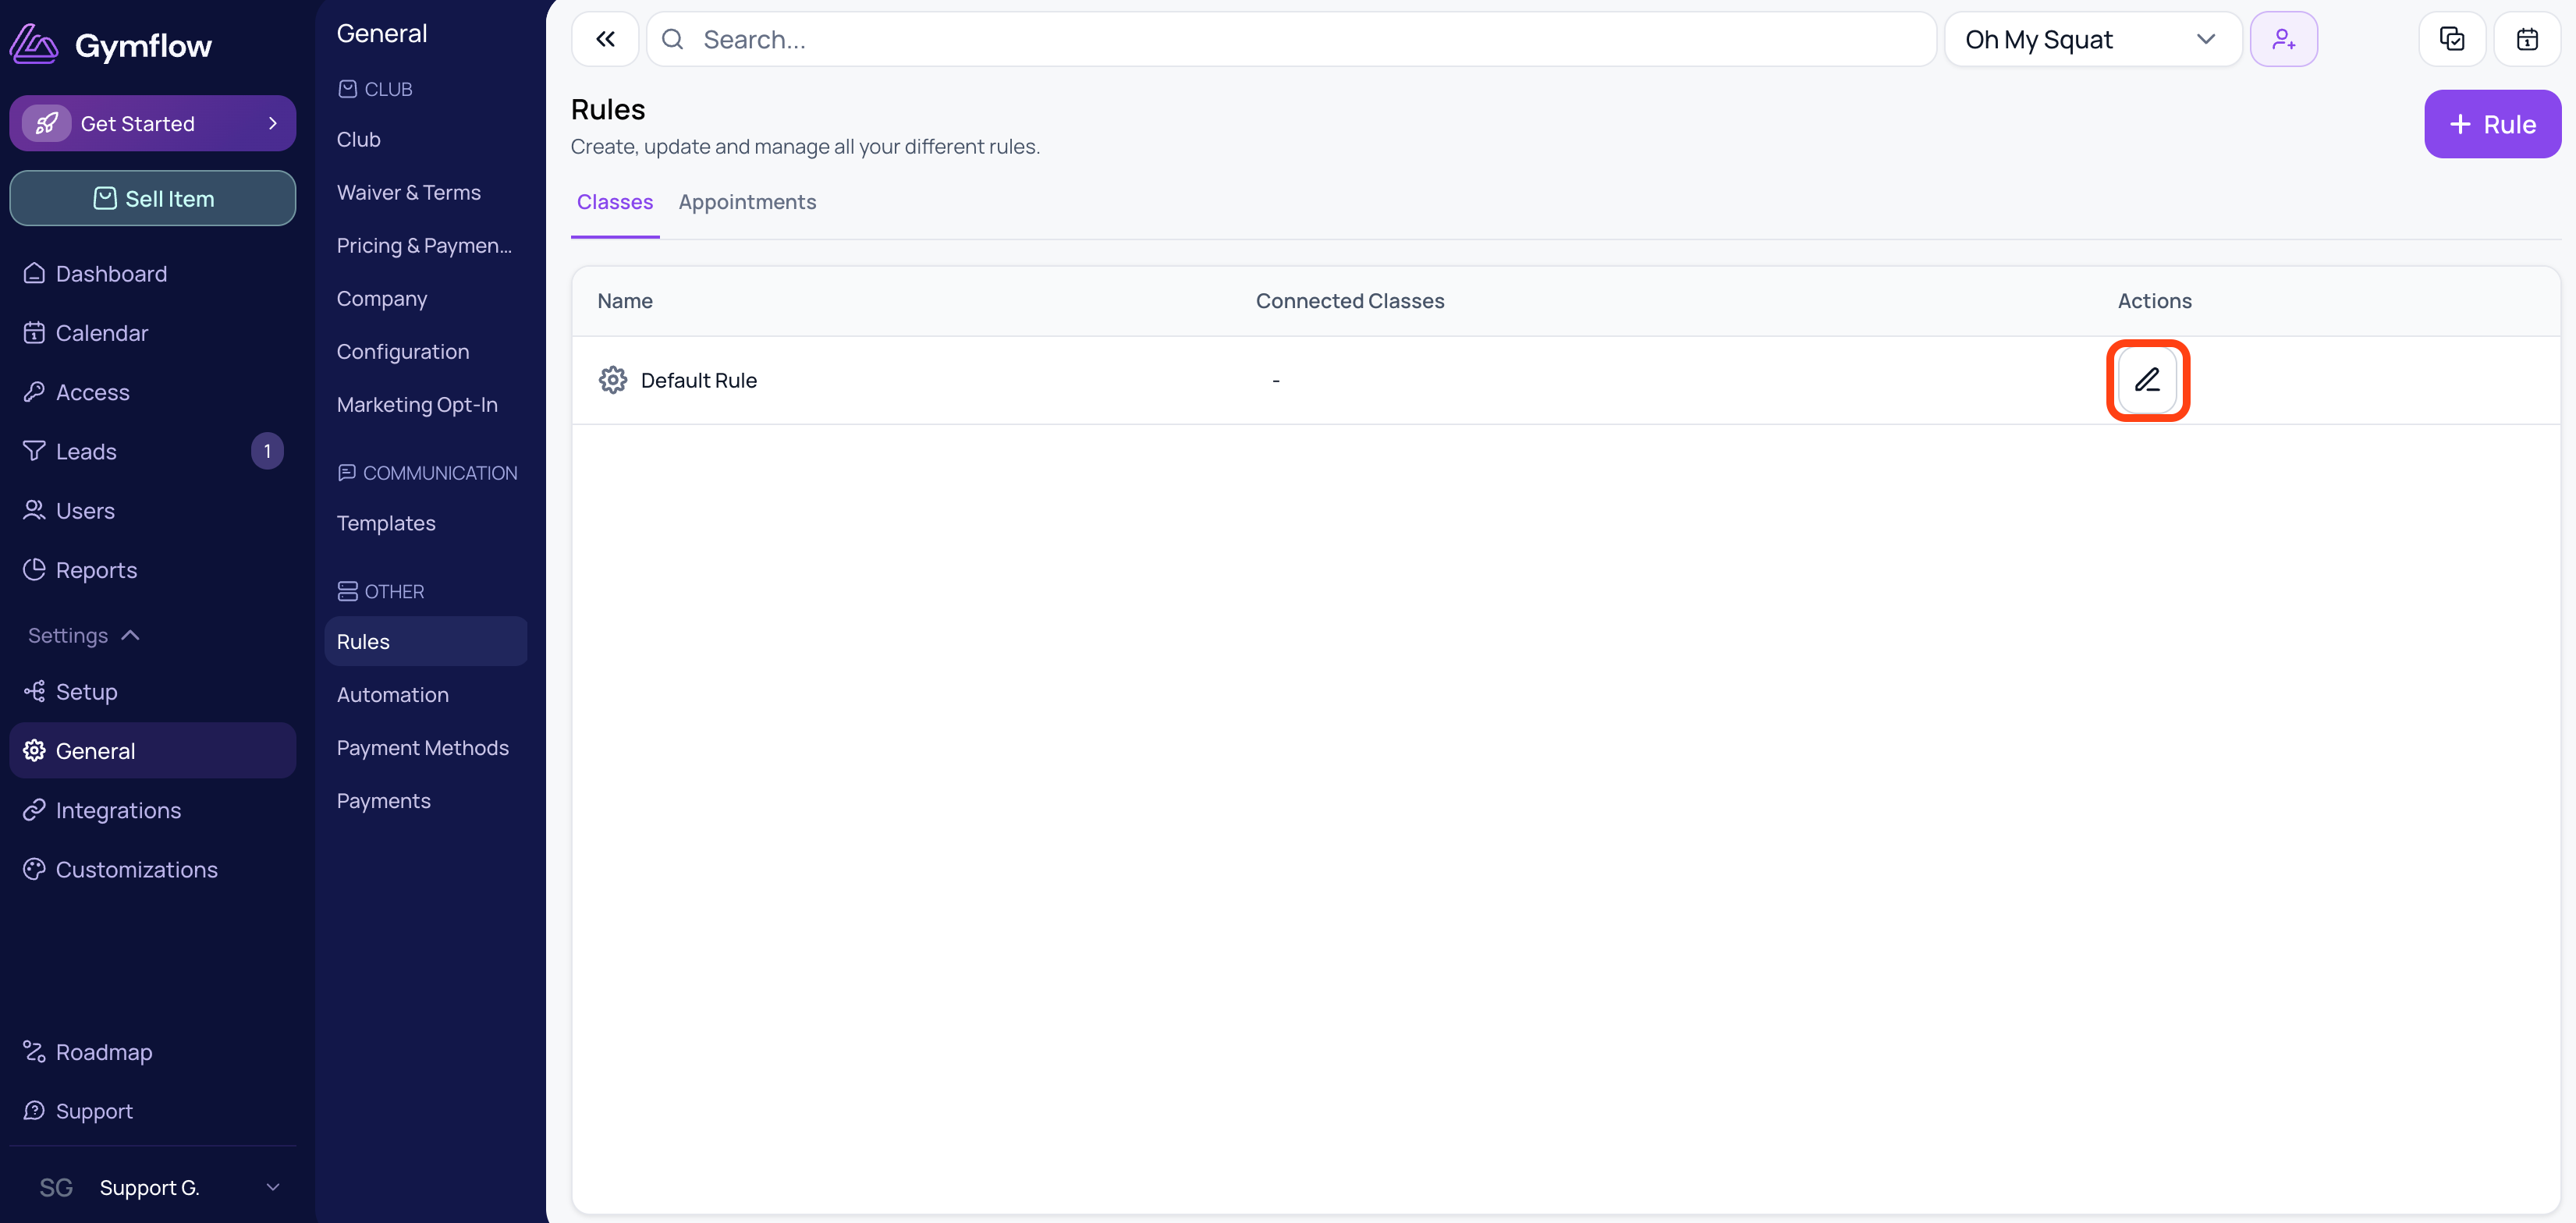Click the + Rule button
Screen dimensions: 2576x1223
[2492, 124]
